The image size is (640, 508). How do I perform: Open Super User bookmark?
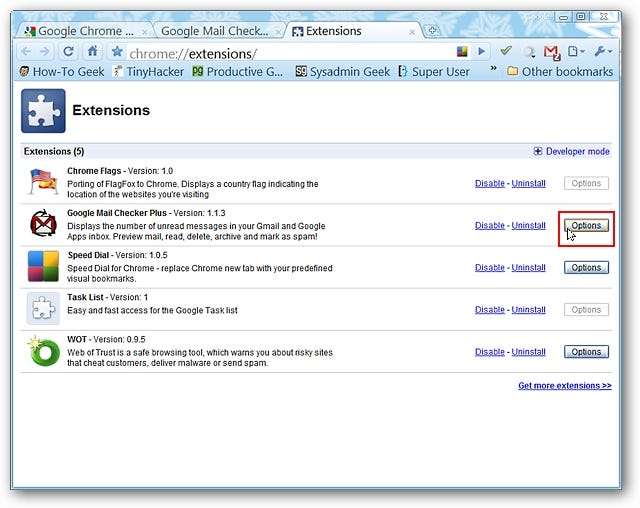click(x=433, y=72)
